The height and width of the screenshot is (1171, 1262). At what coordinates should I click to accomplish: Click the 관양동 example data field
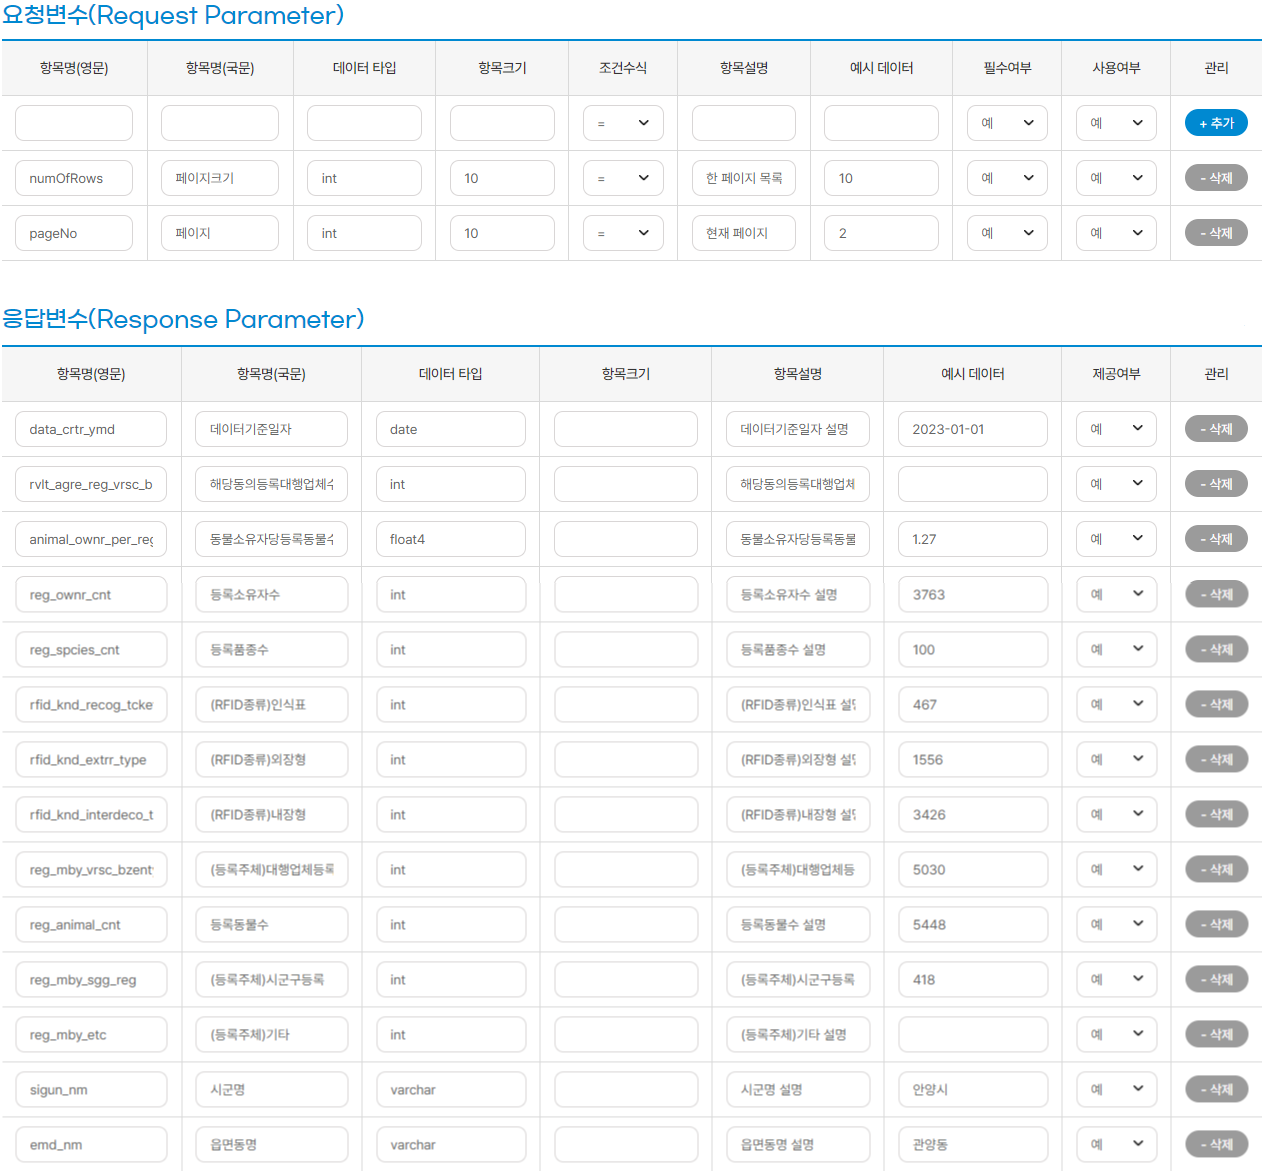coord(973,1144)
